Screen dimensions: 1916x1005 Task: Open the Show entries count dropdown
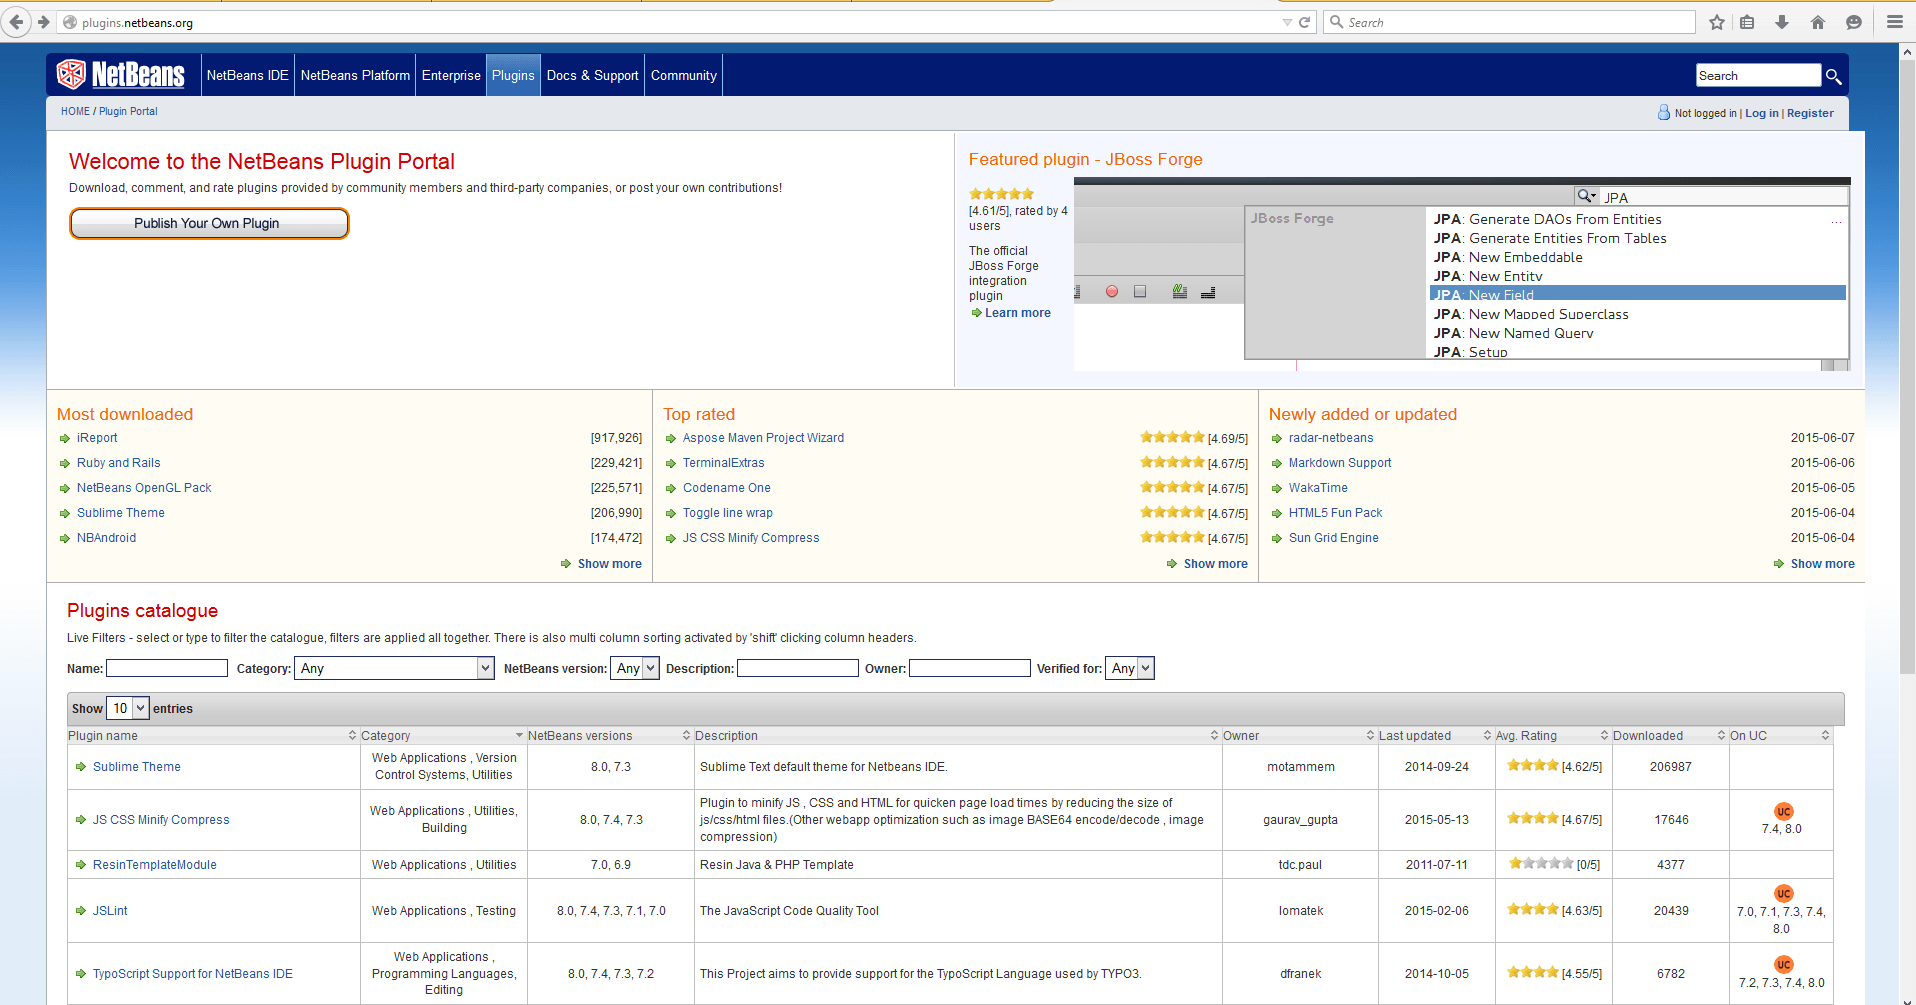point(128,708)
